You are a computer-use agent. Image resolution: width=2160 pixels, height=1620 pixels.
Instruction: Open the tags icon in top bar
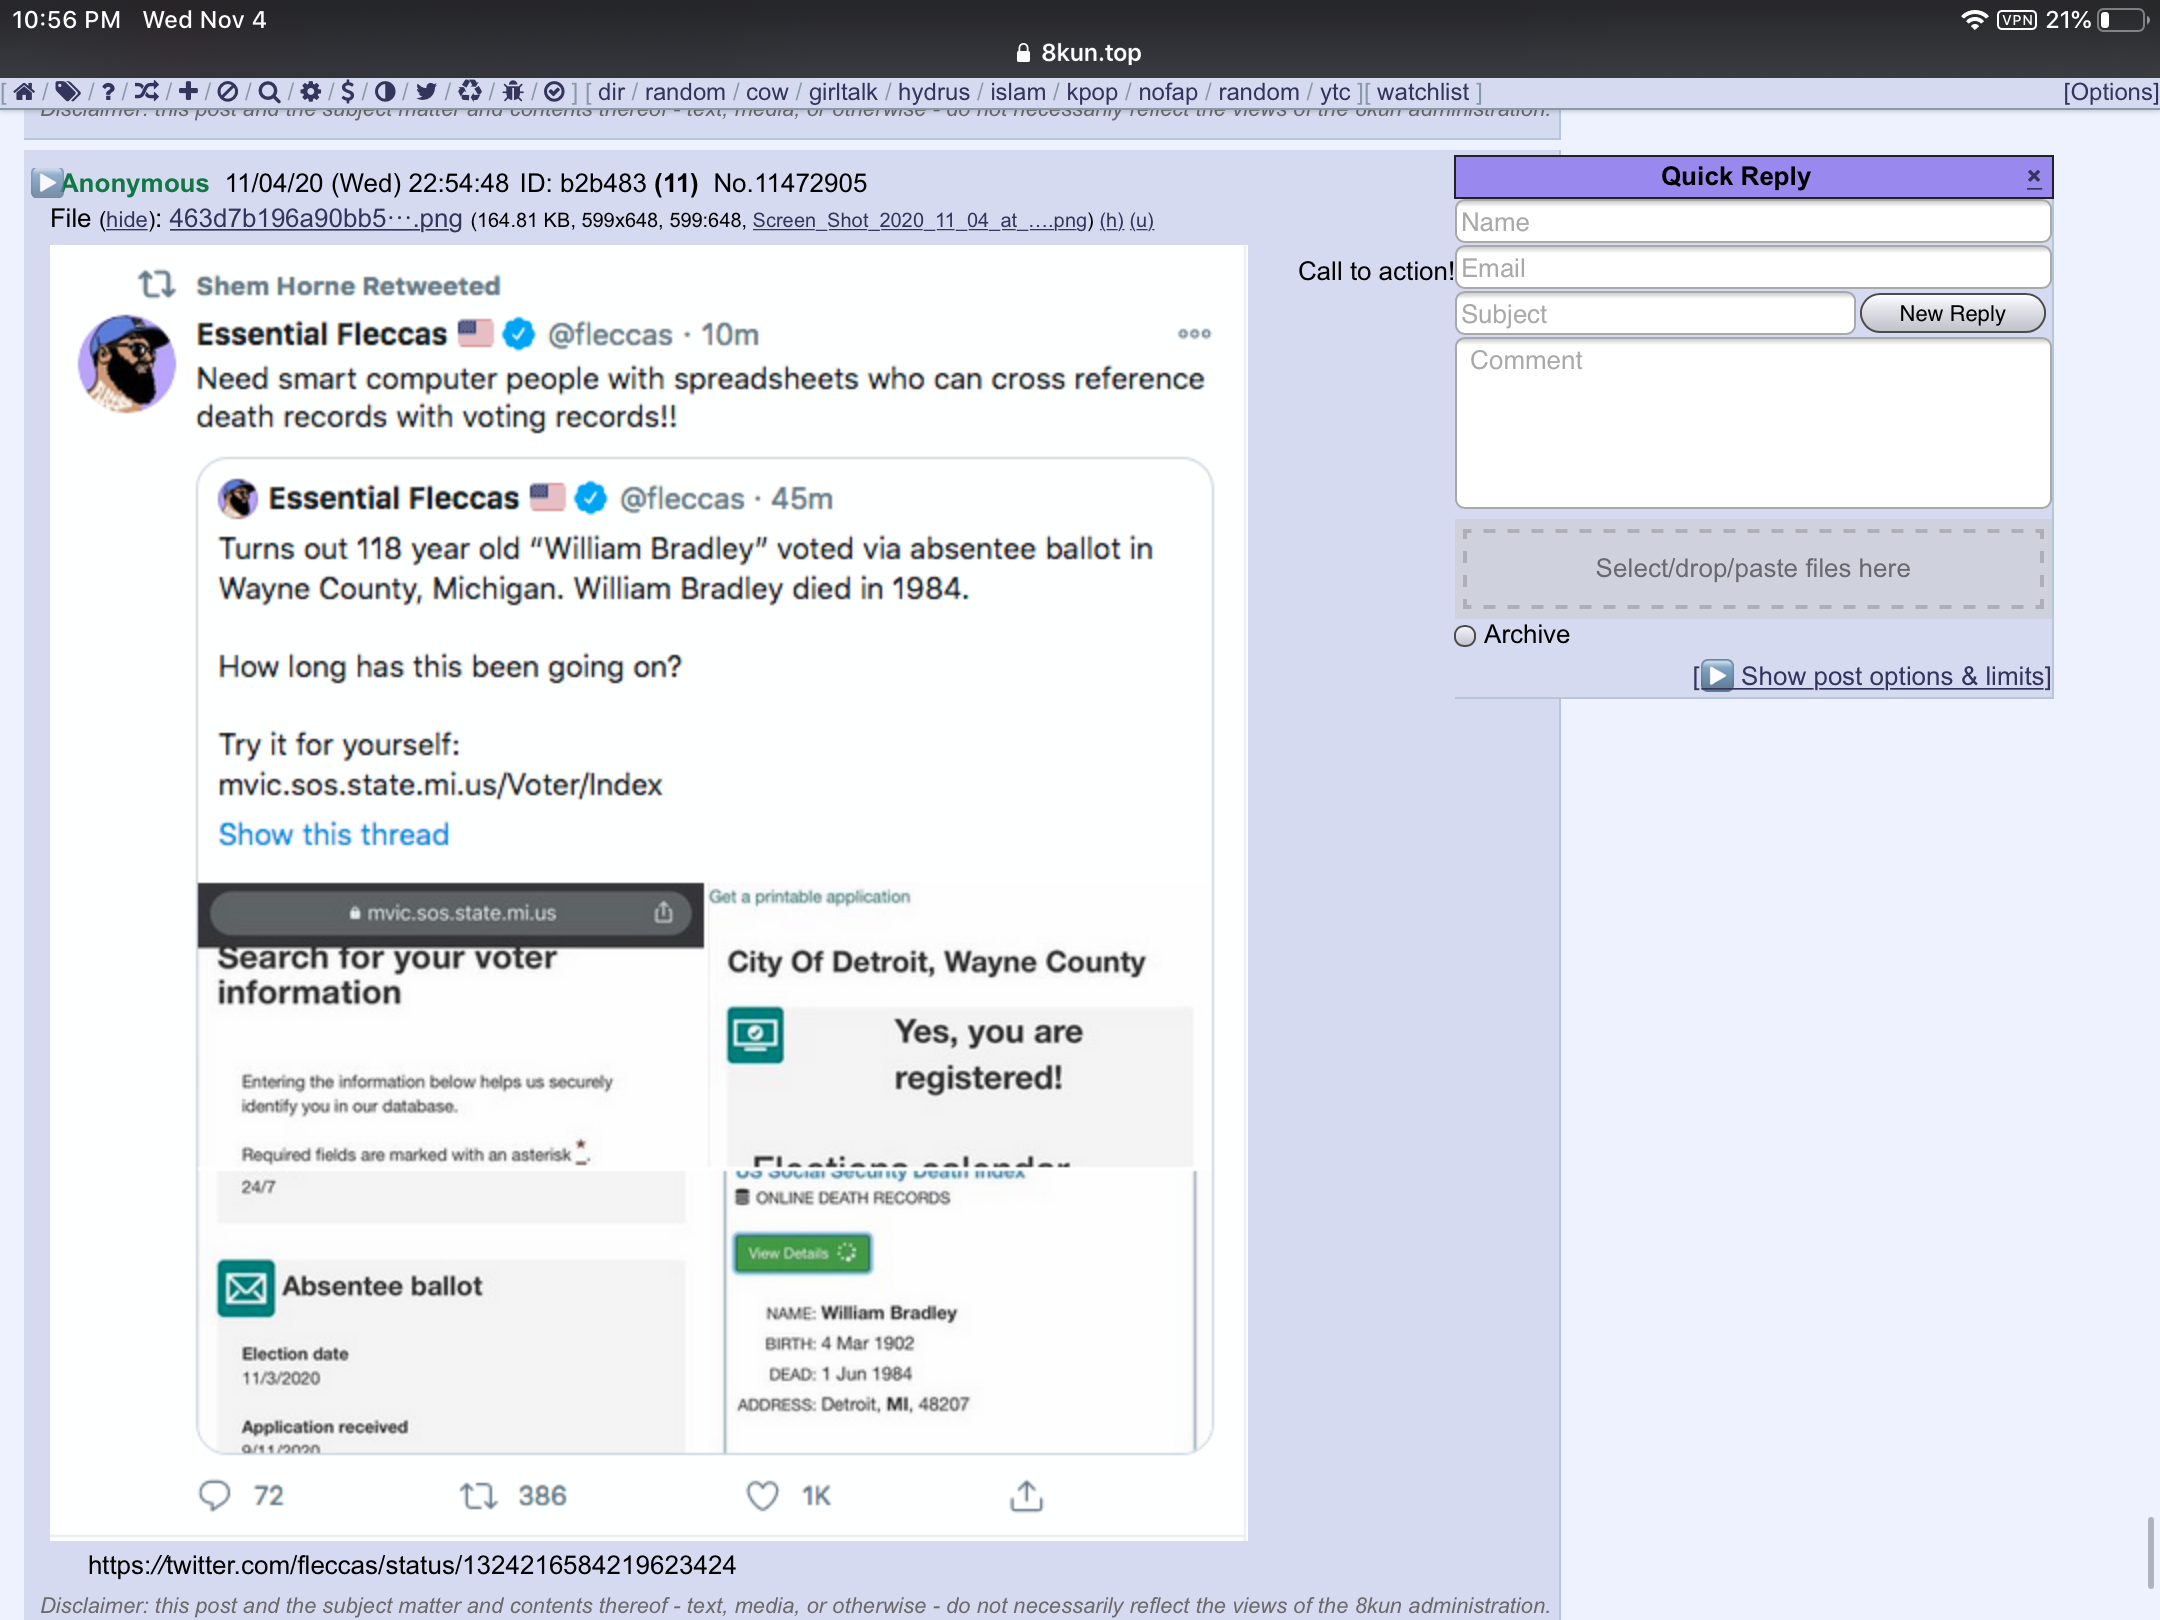pyautogui.click(x=68, y=92)
